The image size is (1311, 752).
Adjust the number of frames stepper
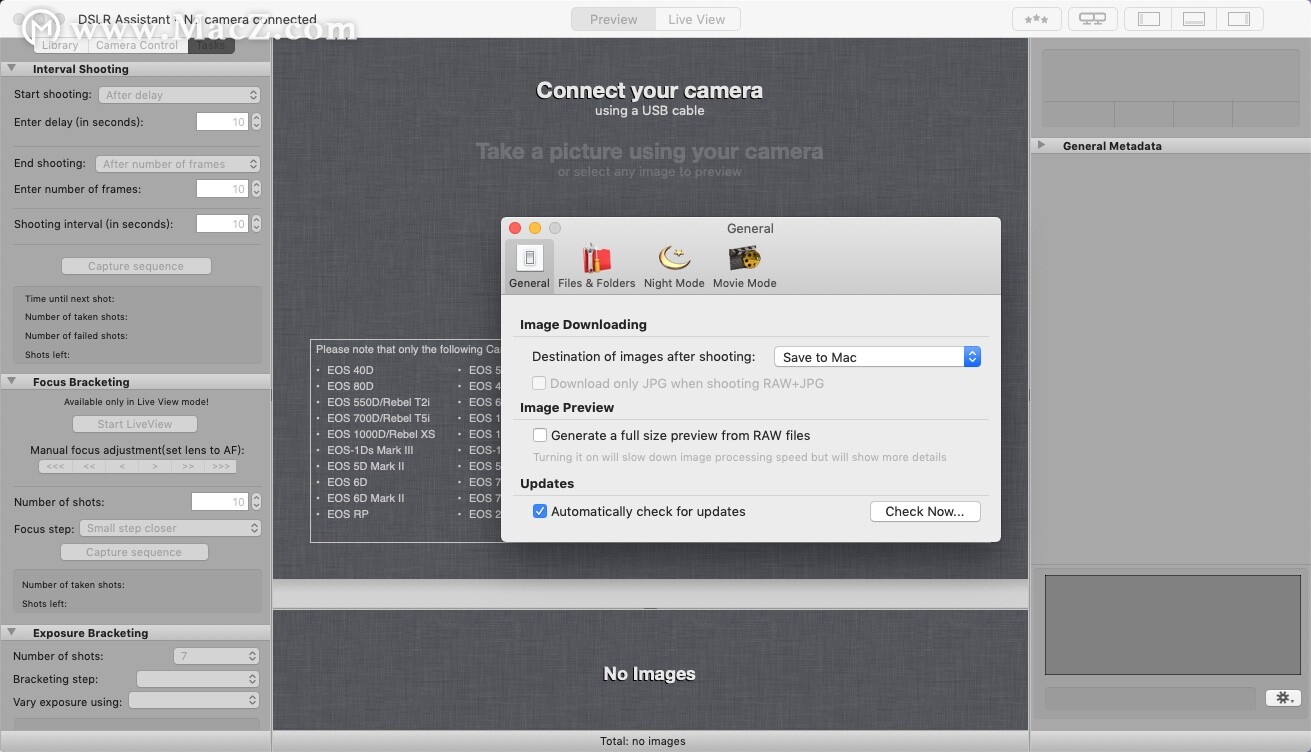[257, 189]
